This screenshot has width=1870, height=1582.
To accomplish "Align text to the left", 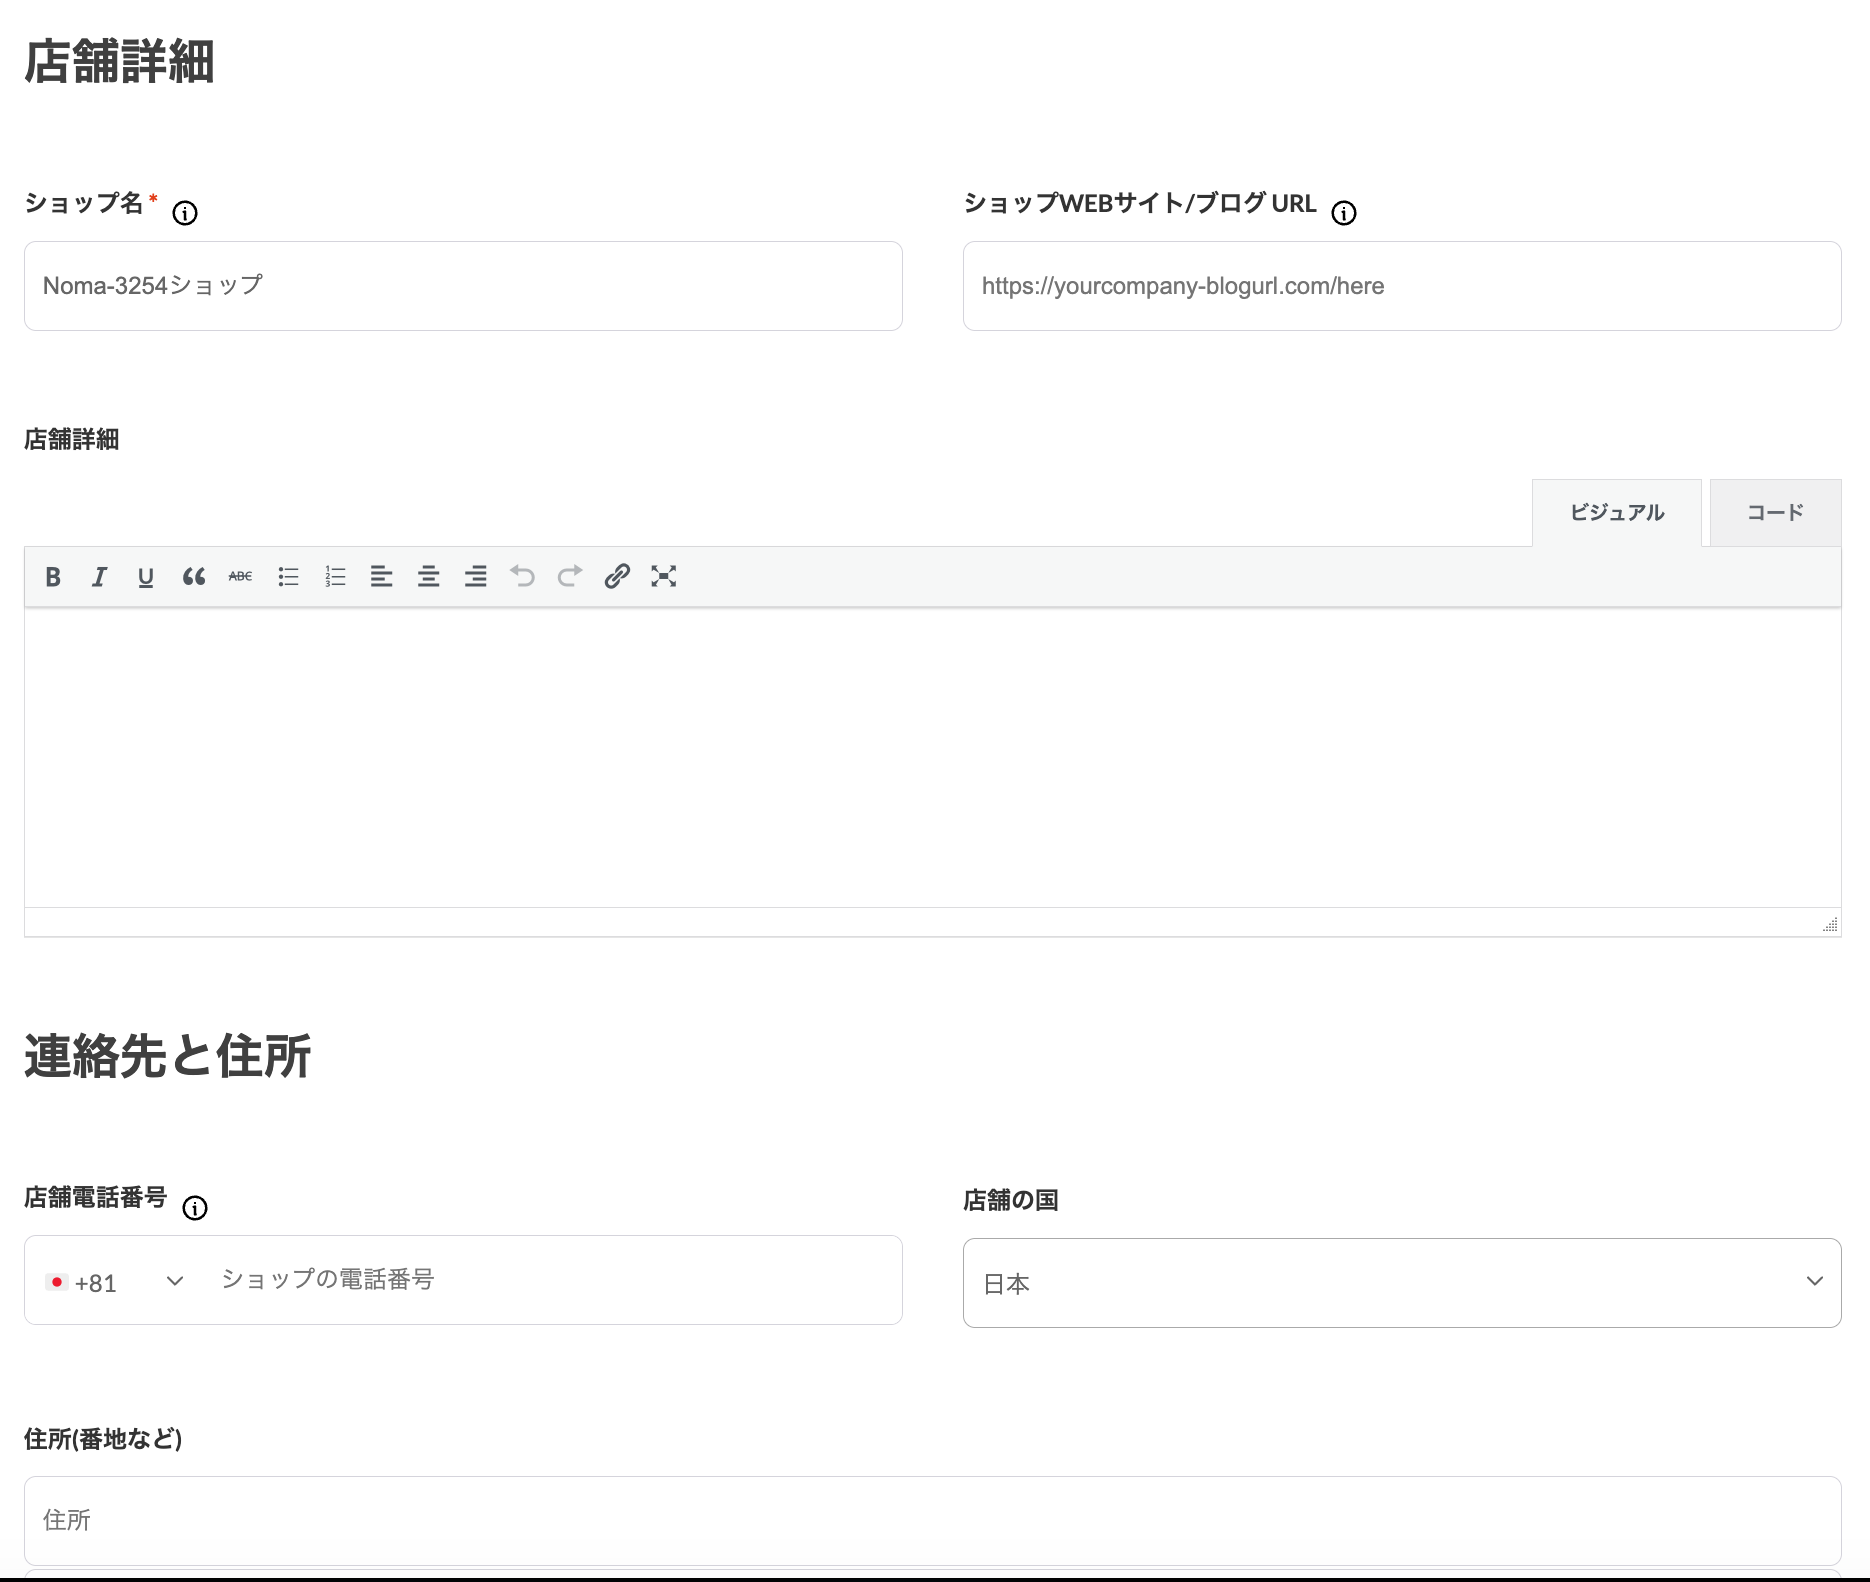I will pyautogui.click(x=381, y=577).
